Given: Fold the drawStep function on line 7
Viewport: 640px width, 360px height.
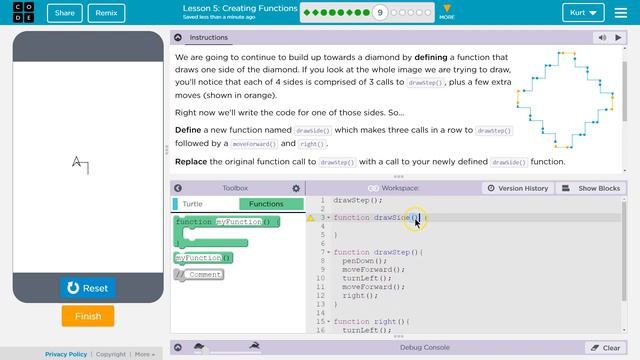Looking at the screenshot, I should coord(329,253).
